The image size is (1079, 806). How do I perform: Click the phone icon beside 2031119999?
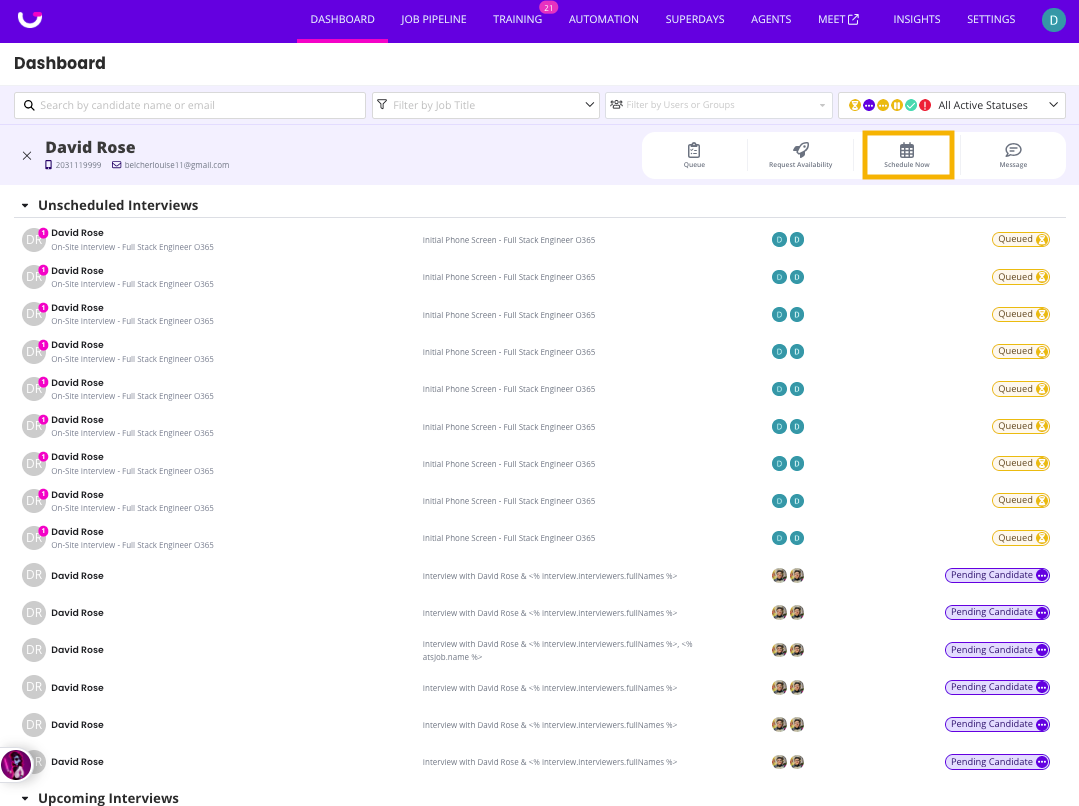point(48,165)
